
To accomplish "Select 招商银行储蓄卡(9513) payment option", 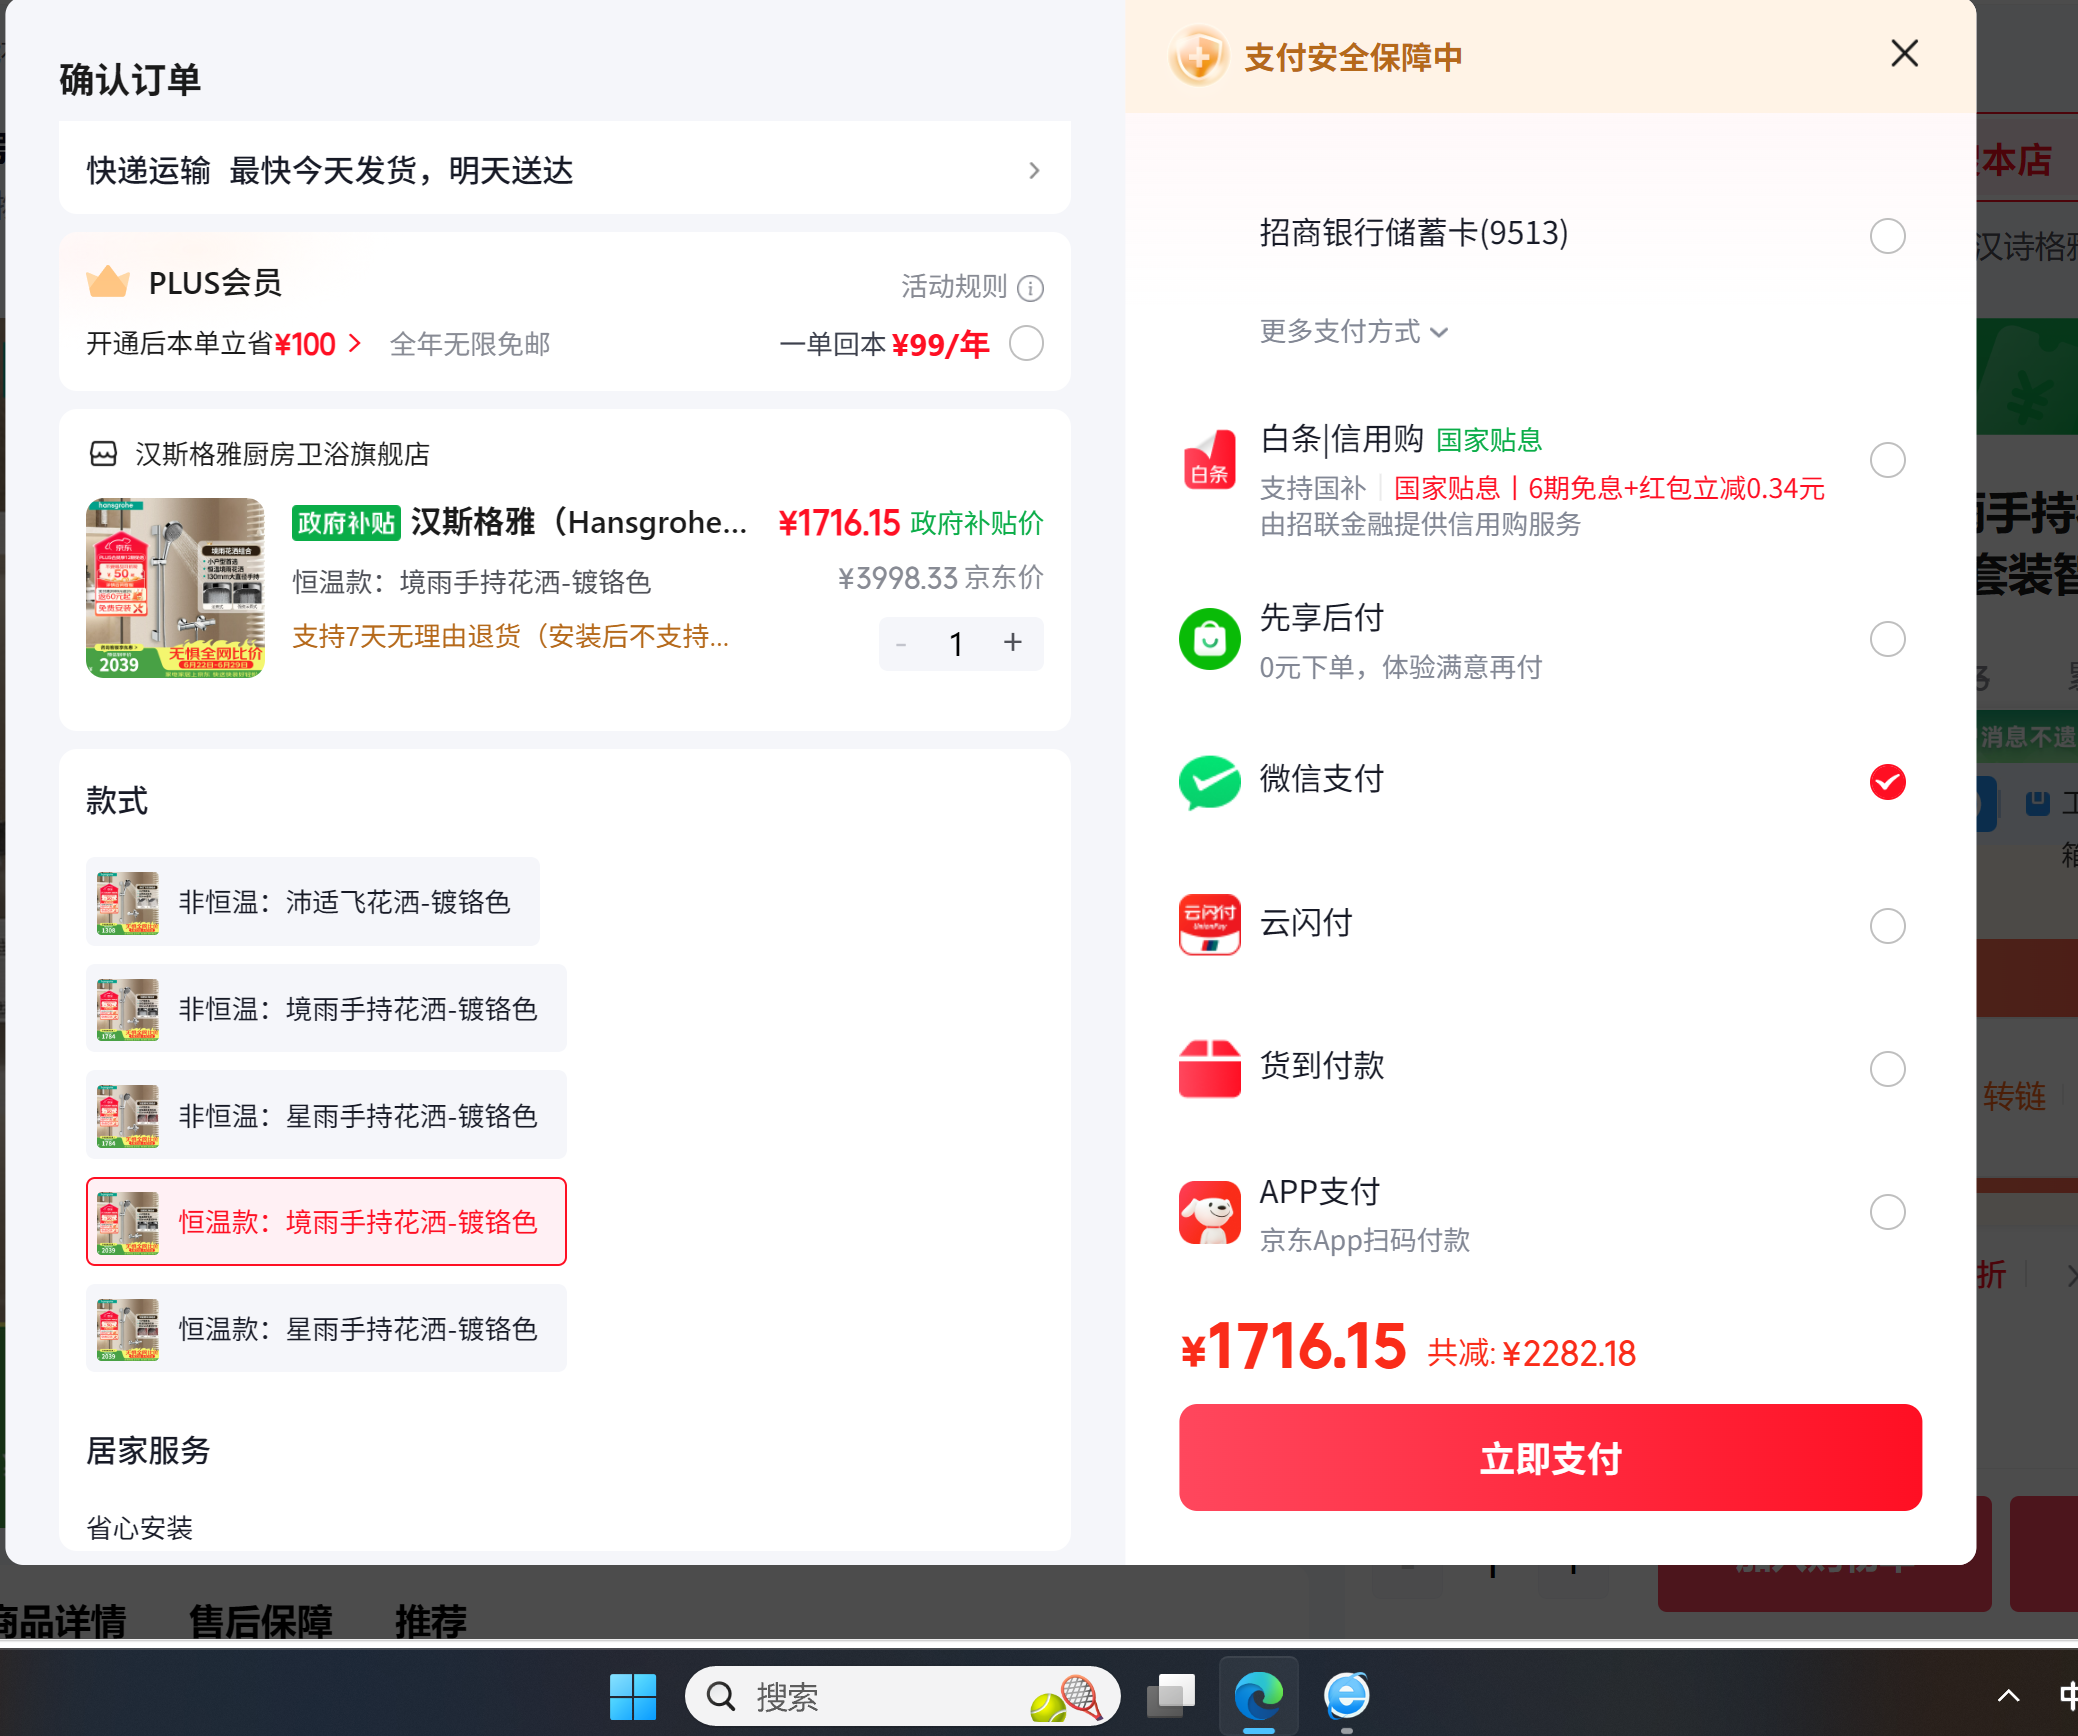I will point(1887,236).
